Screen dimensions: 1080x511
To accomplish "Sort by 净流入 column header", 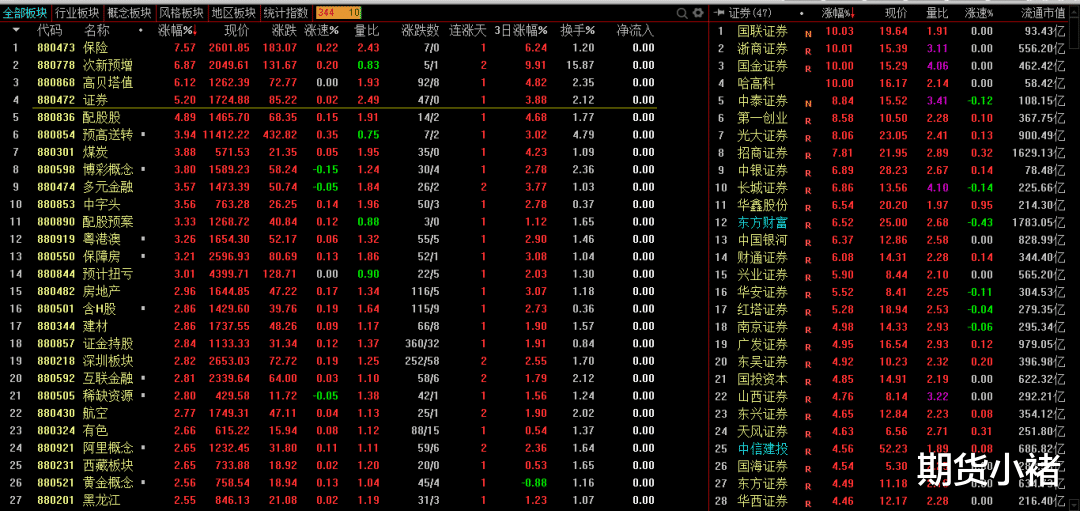I will click(635, 31).
